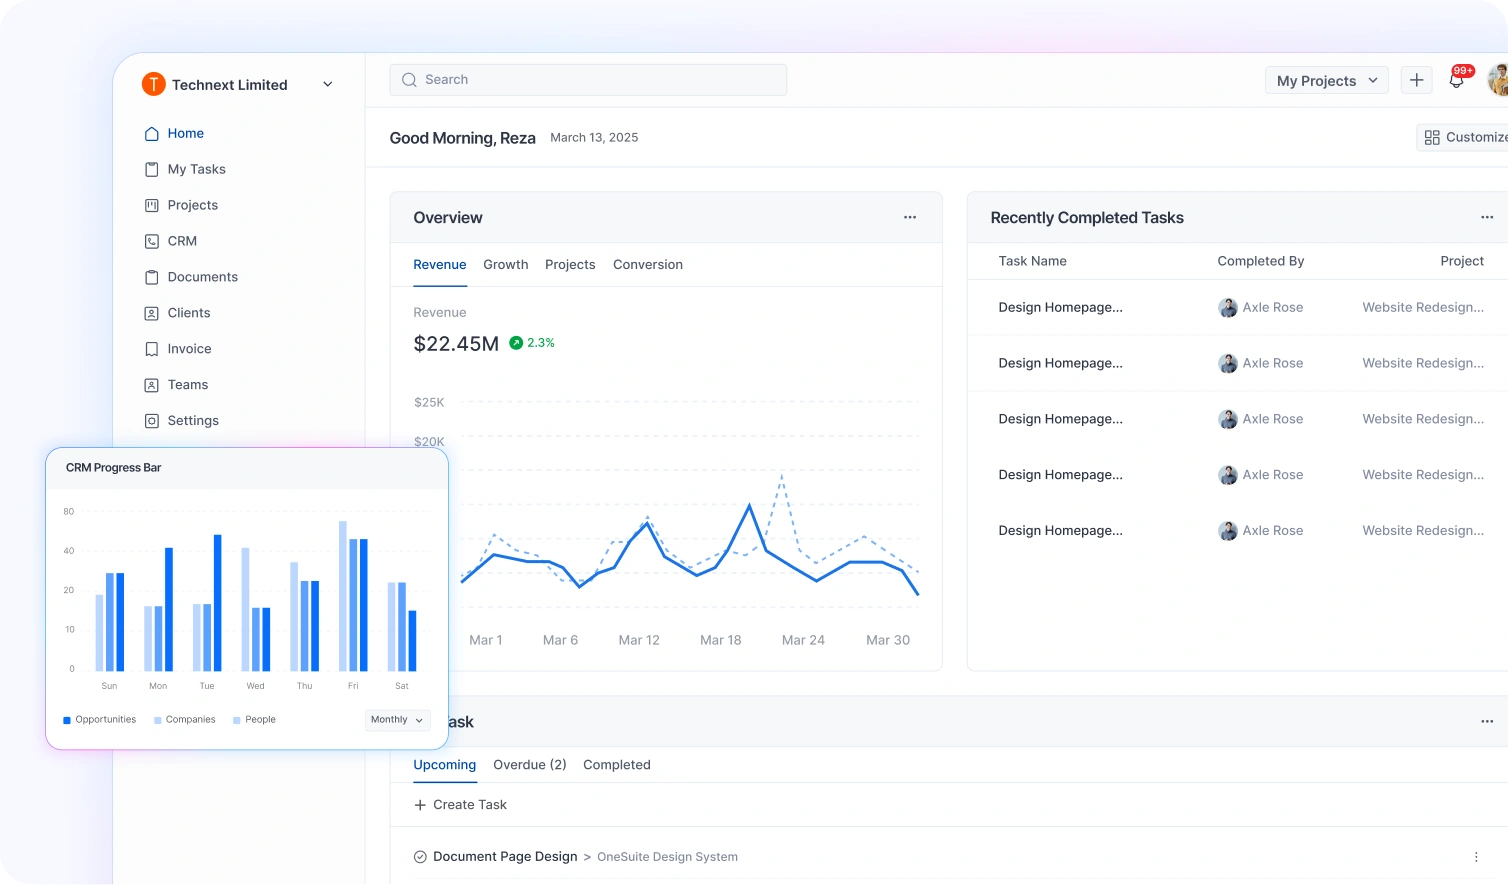1508x885 pixels.
Task: Open the OneSuite Design System link
Action: [x=667, y=857]
